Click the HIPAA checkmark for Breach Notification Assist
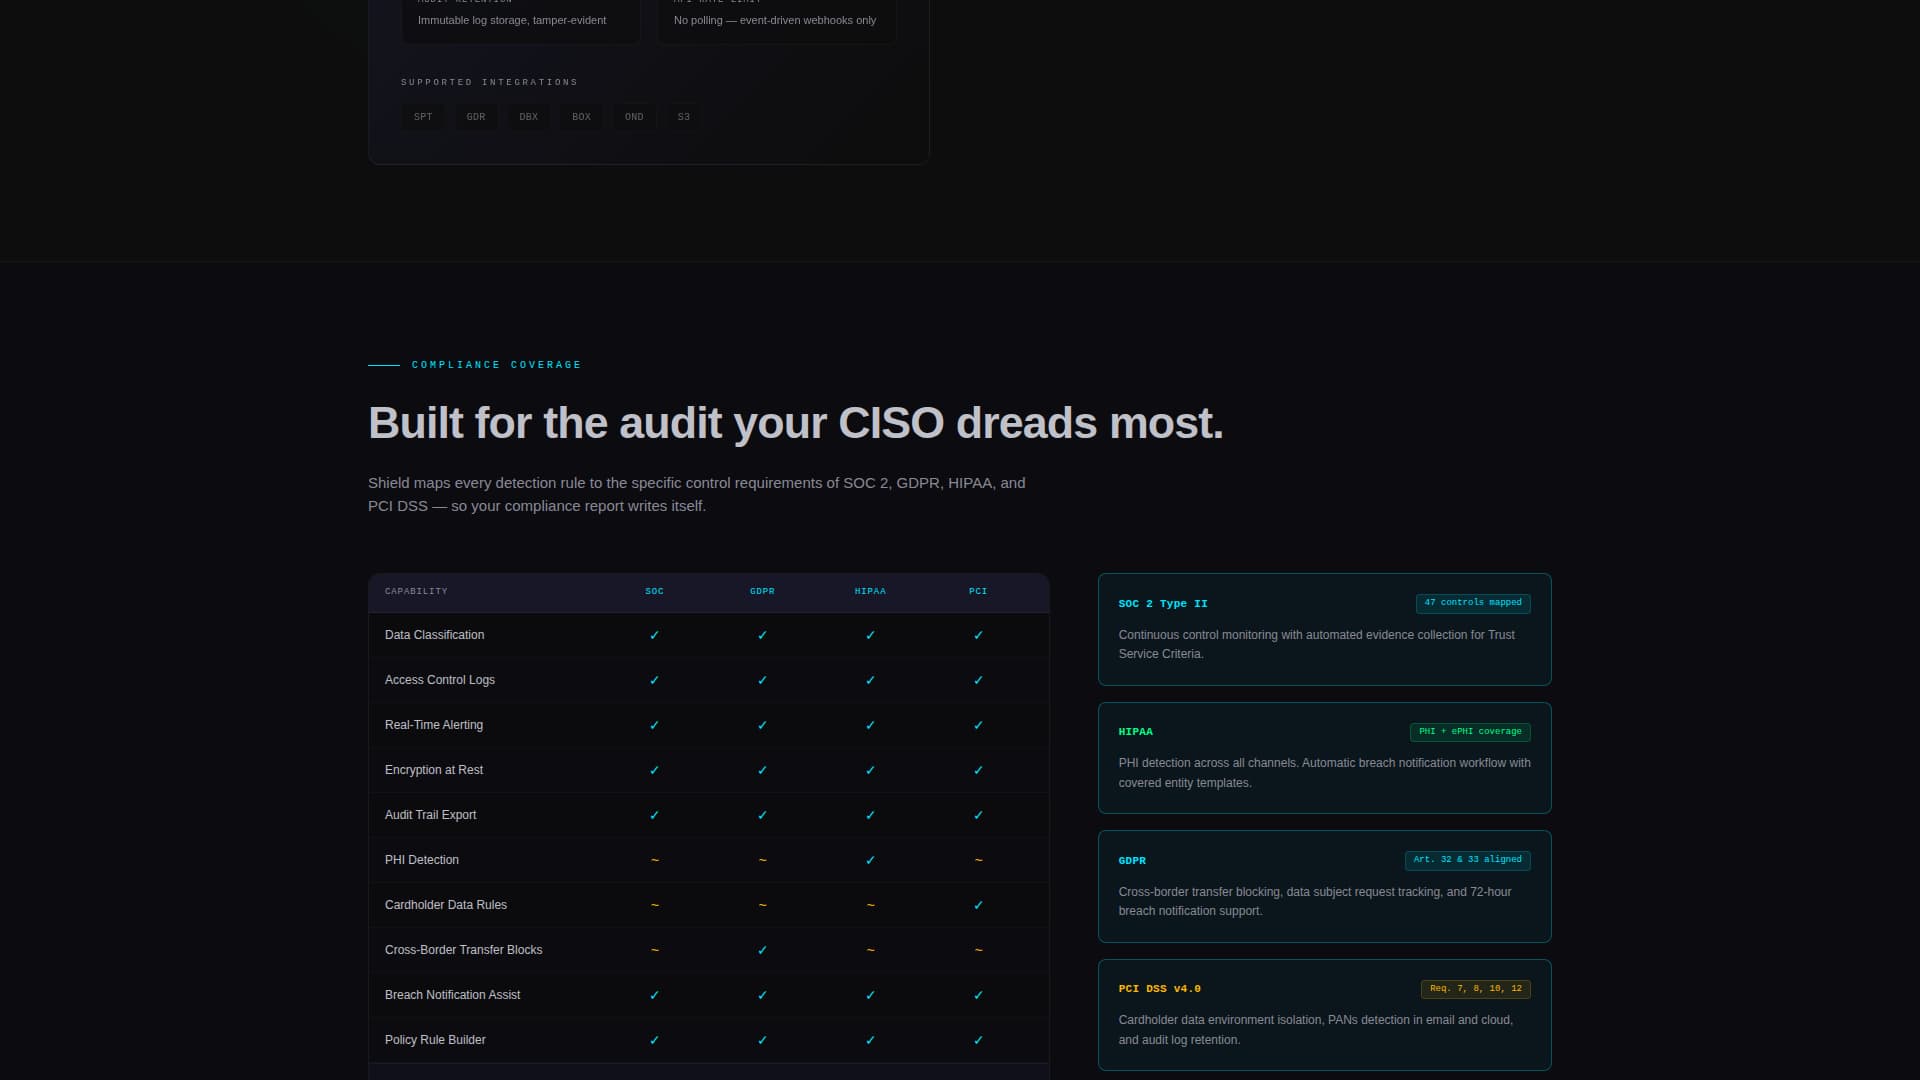The height and width of the screenshot is (1080, 1920). [x=870, y=995]
